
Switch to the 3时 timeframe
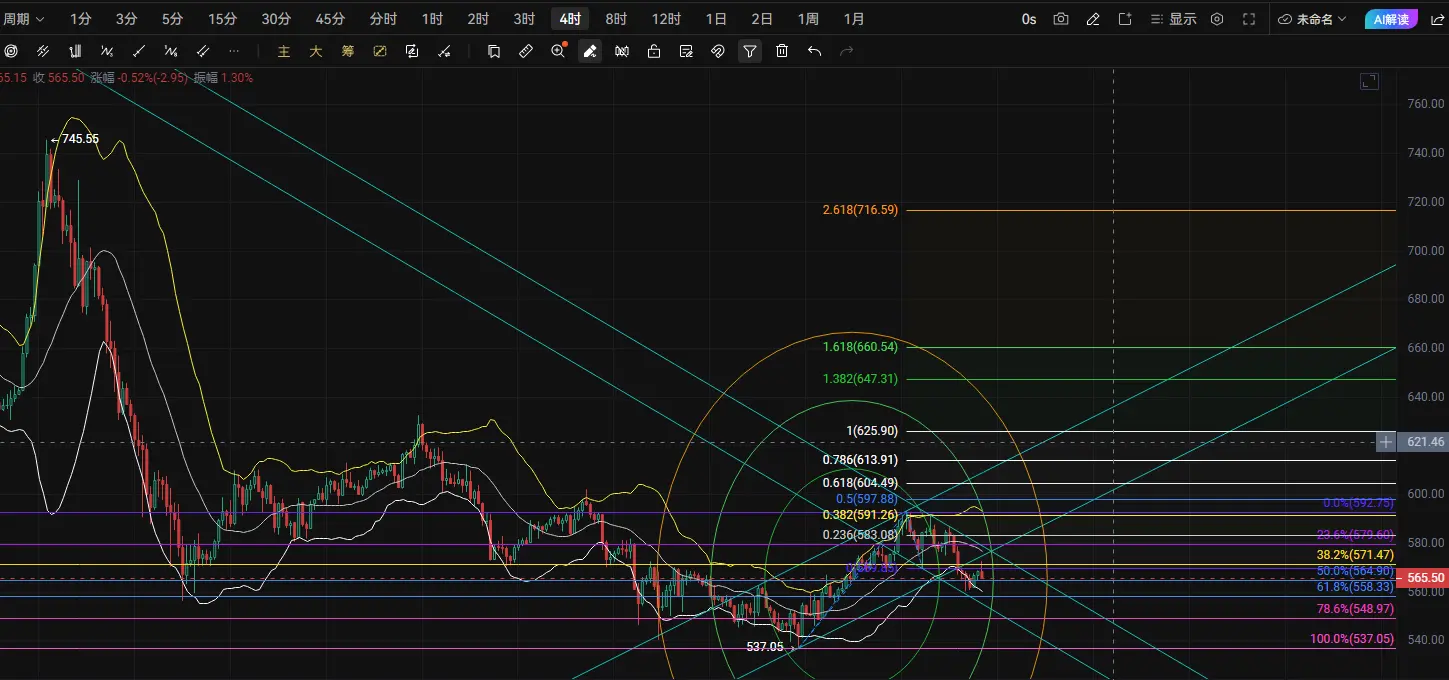pos(524,19)
